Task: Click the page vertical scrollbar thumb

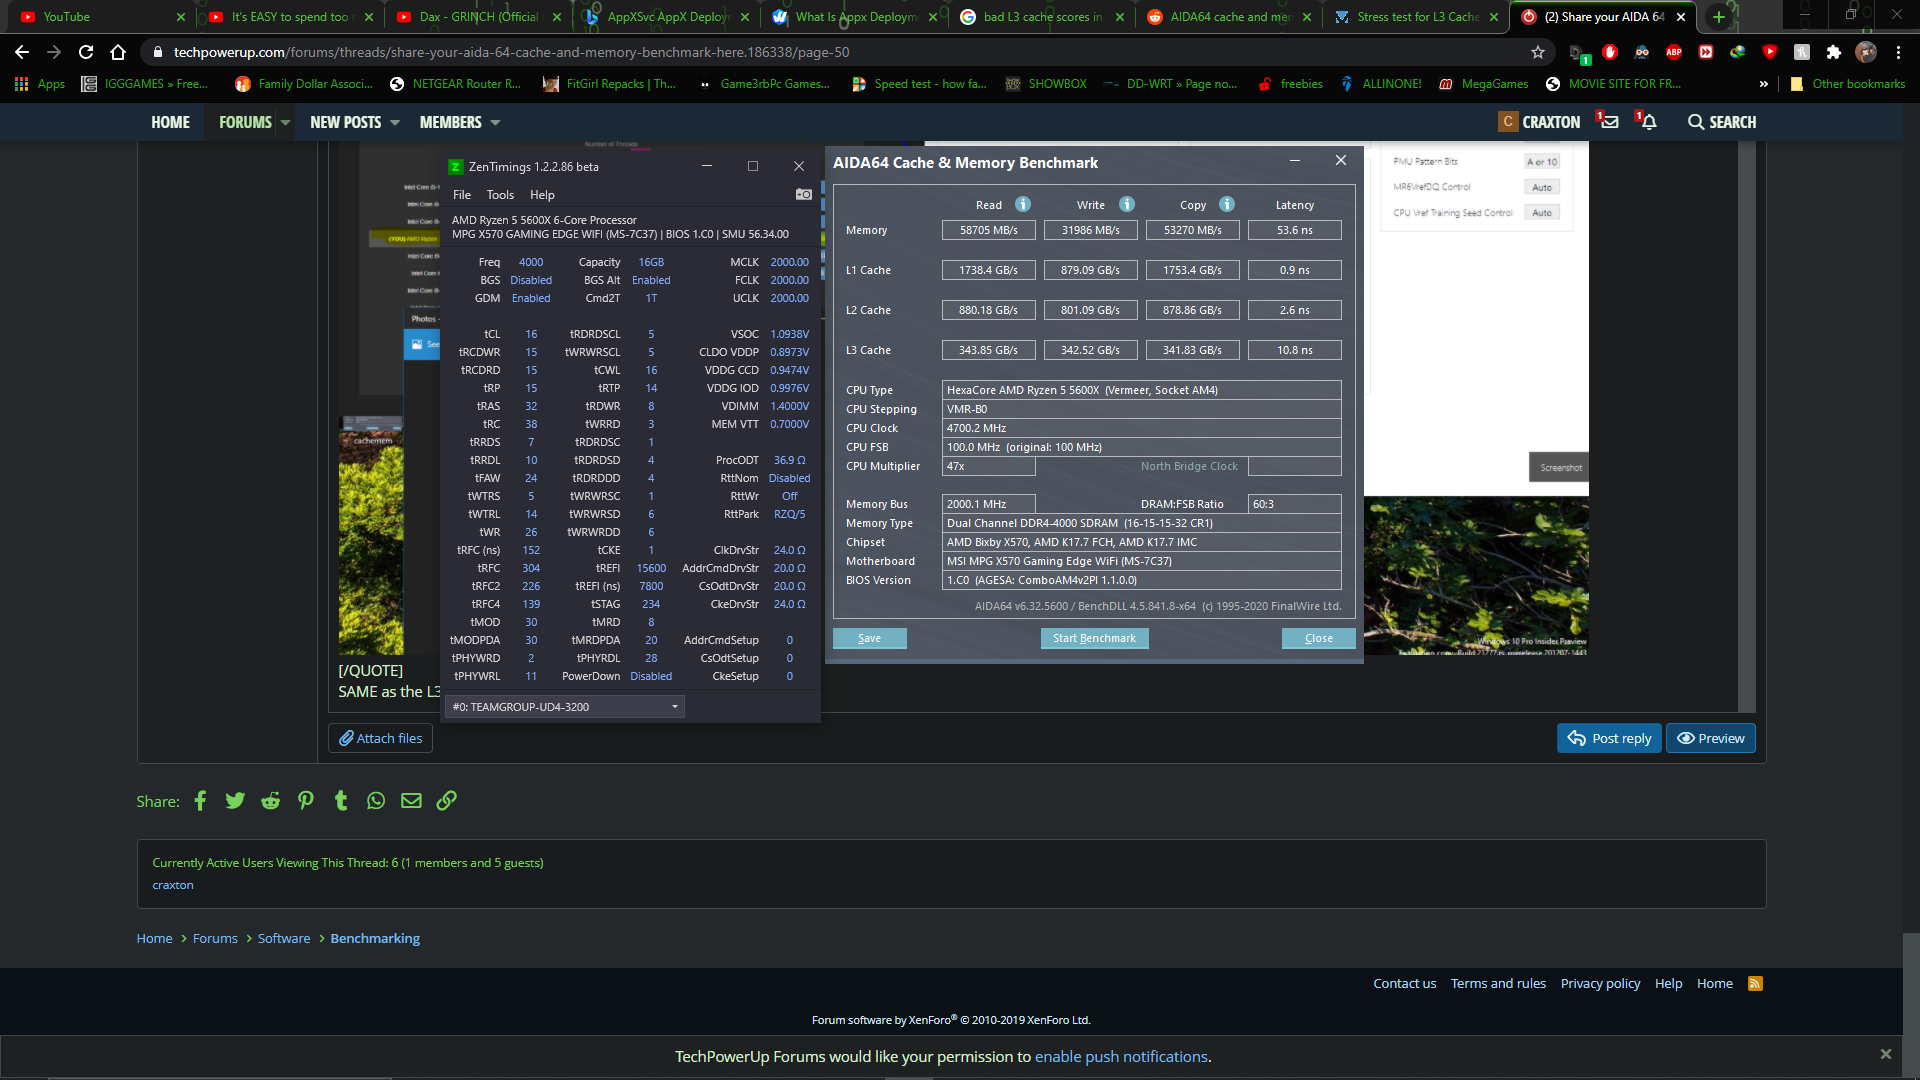Action: point(1911,984)
